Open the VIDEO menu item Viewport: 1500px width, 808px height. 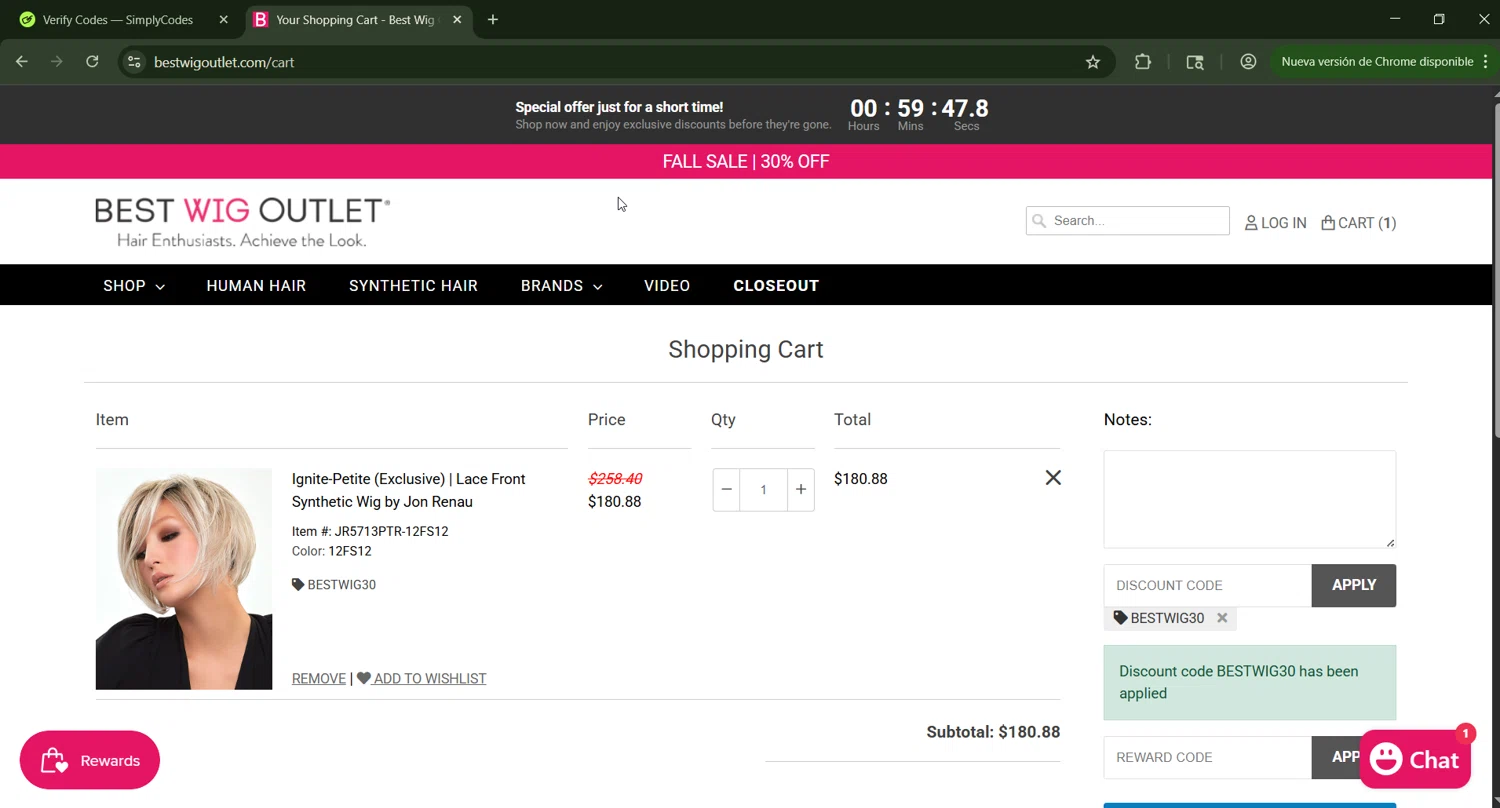(667, 285)
